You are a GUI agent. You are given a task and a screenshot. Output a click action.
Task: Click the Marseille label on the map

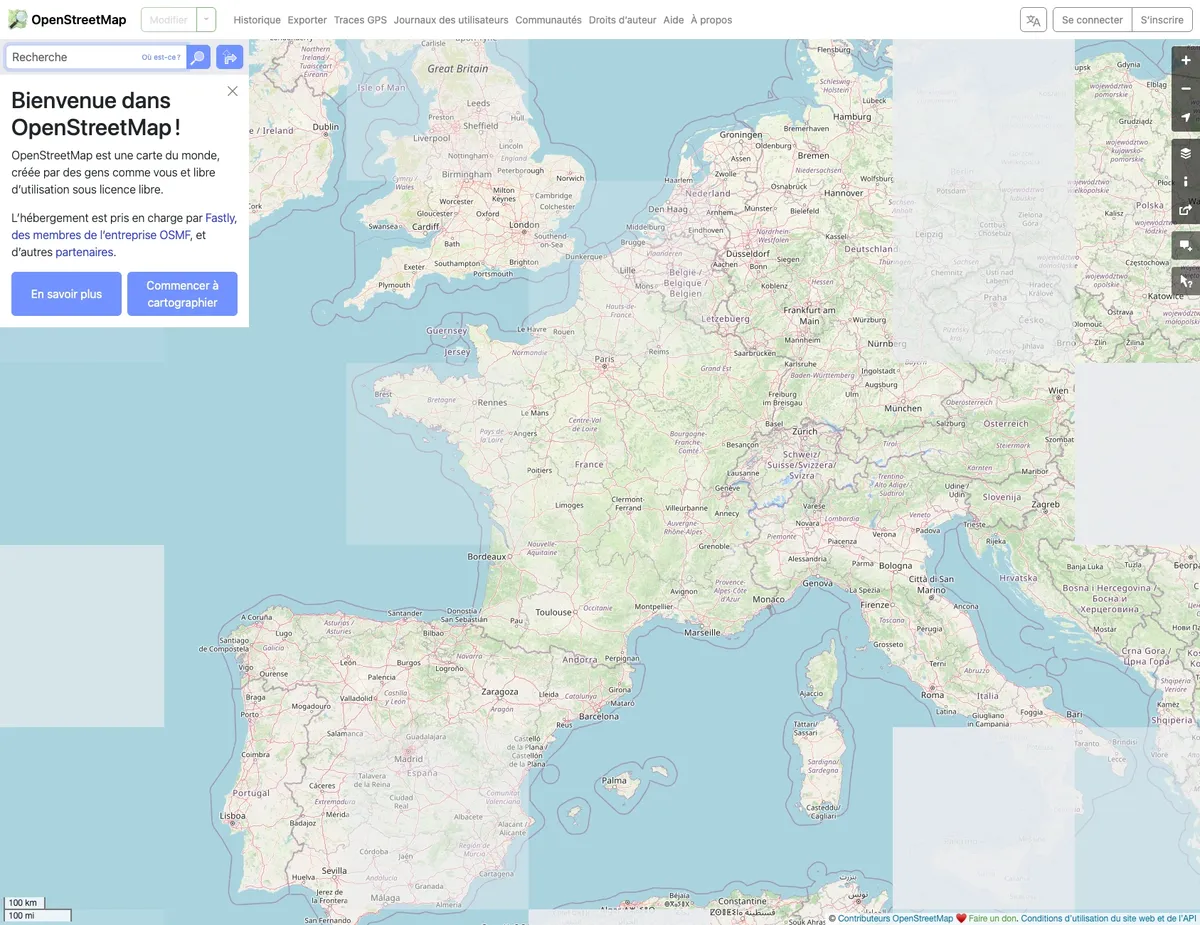point(702,632)
